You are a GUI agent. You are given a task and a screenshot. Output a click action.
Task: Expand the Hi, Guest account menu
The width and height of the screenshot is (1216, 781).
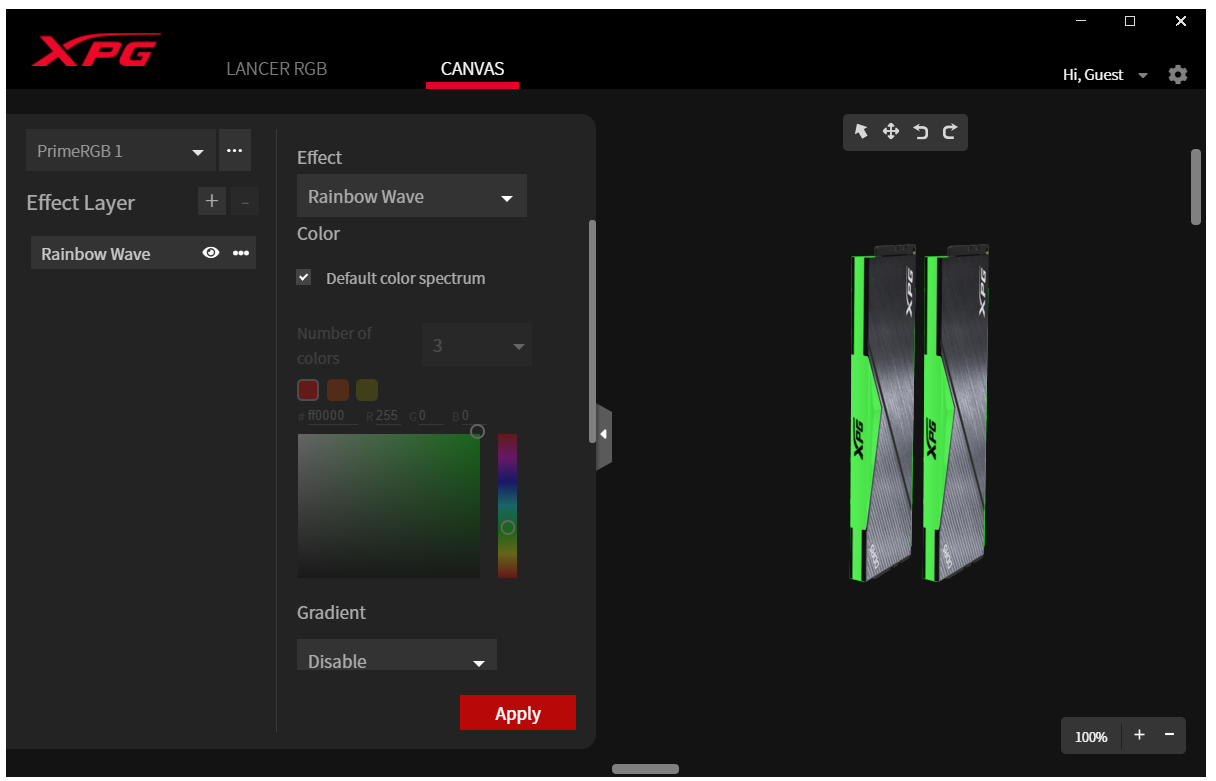[x=1105, y=75]
